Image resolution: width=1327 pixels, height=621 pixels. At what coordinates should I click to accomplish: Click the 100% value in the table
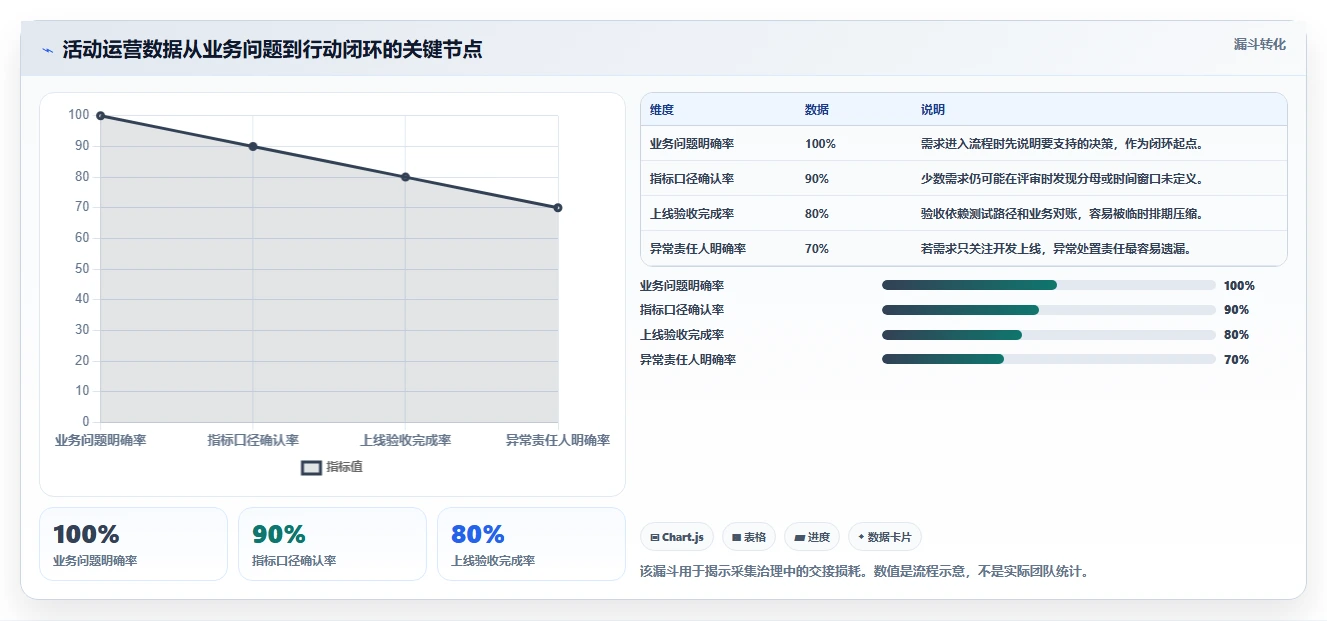[x=820, y=144]
